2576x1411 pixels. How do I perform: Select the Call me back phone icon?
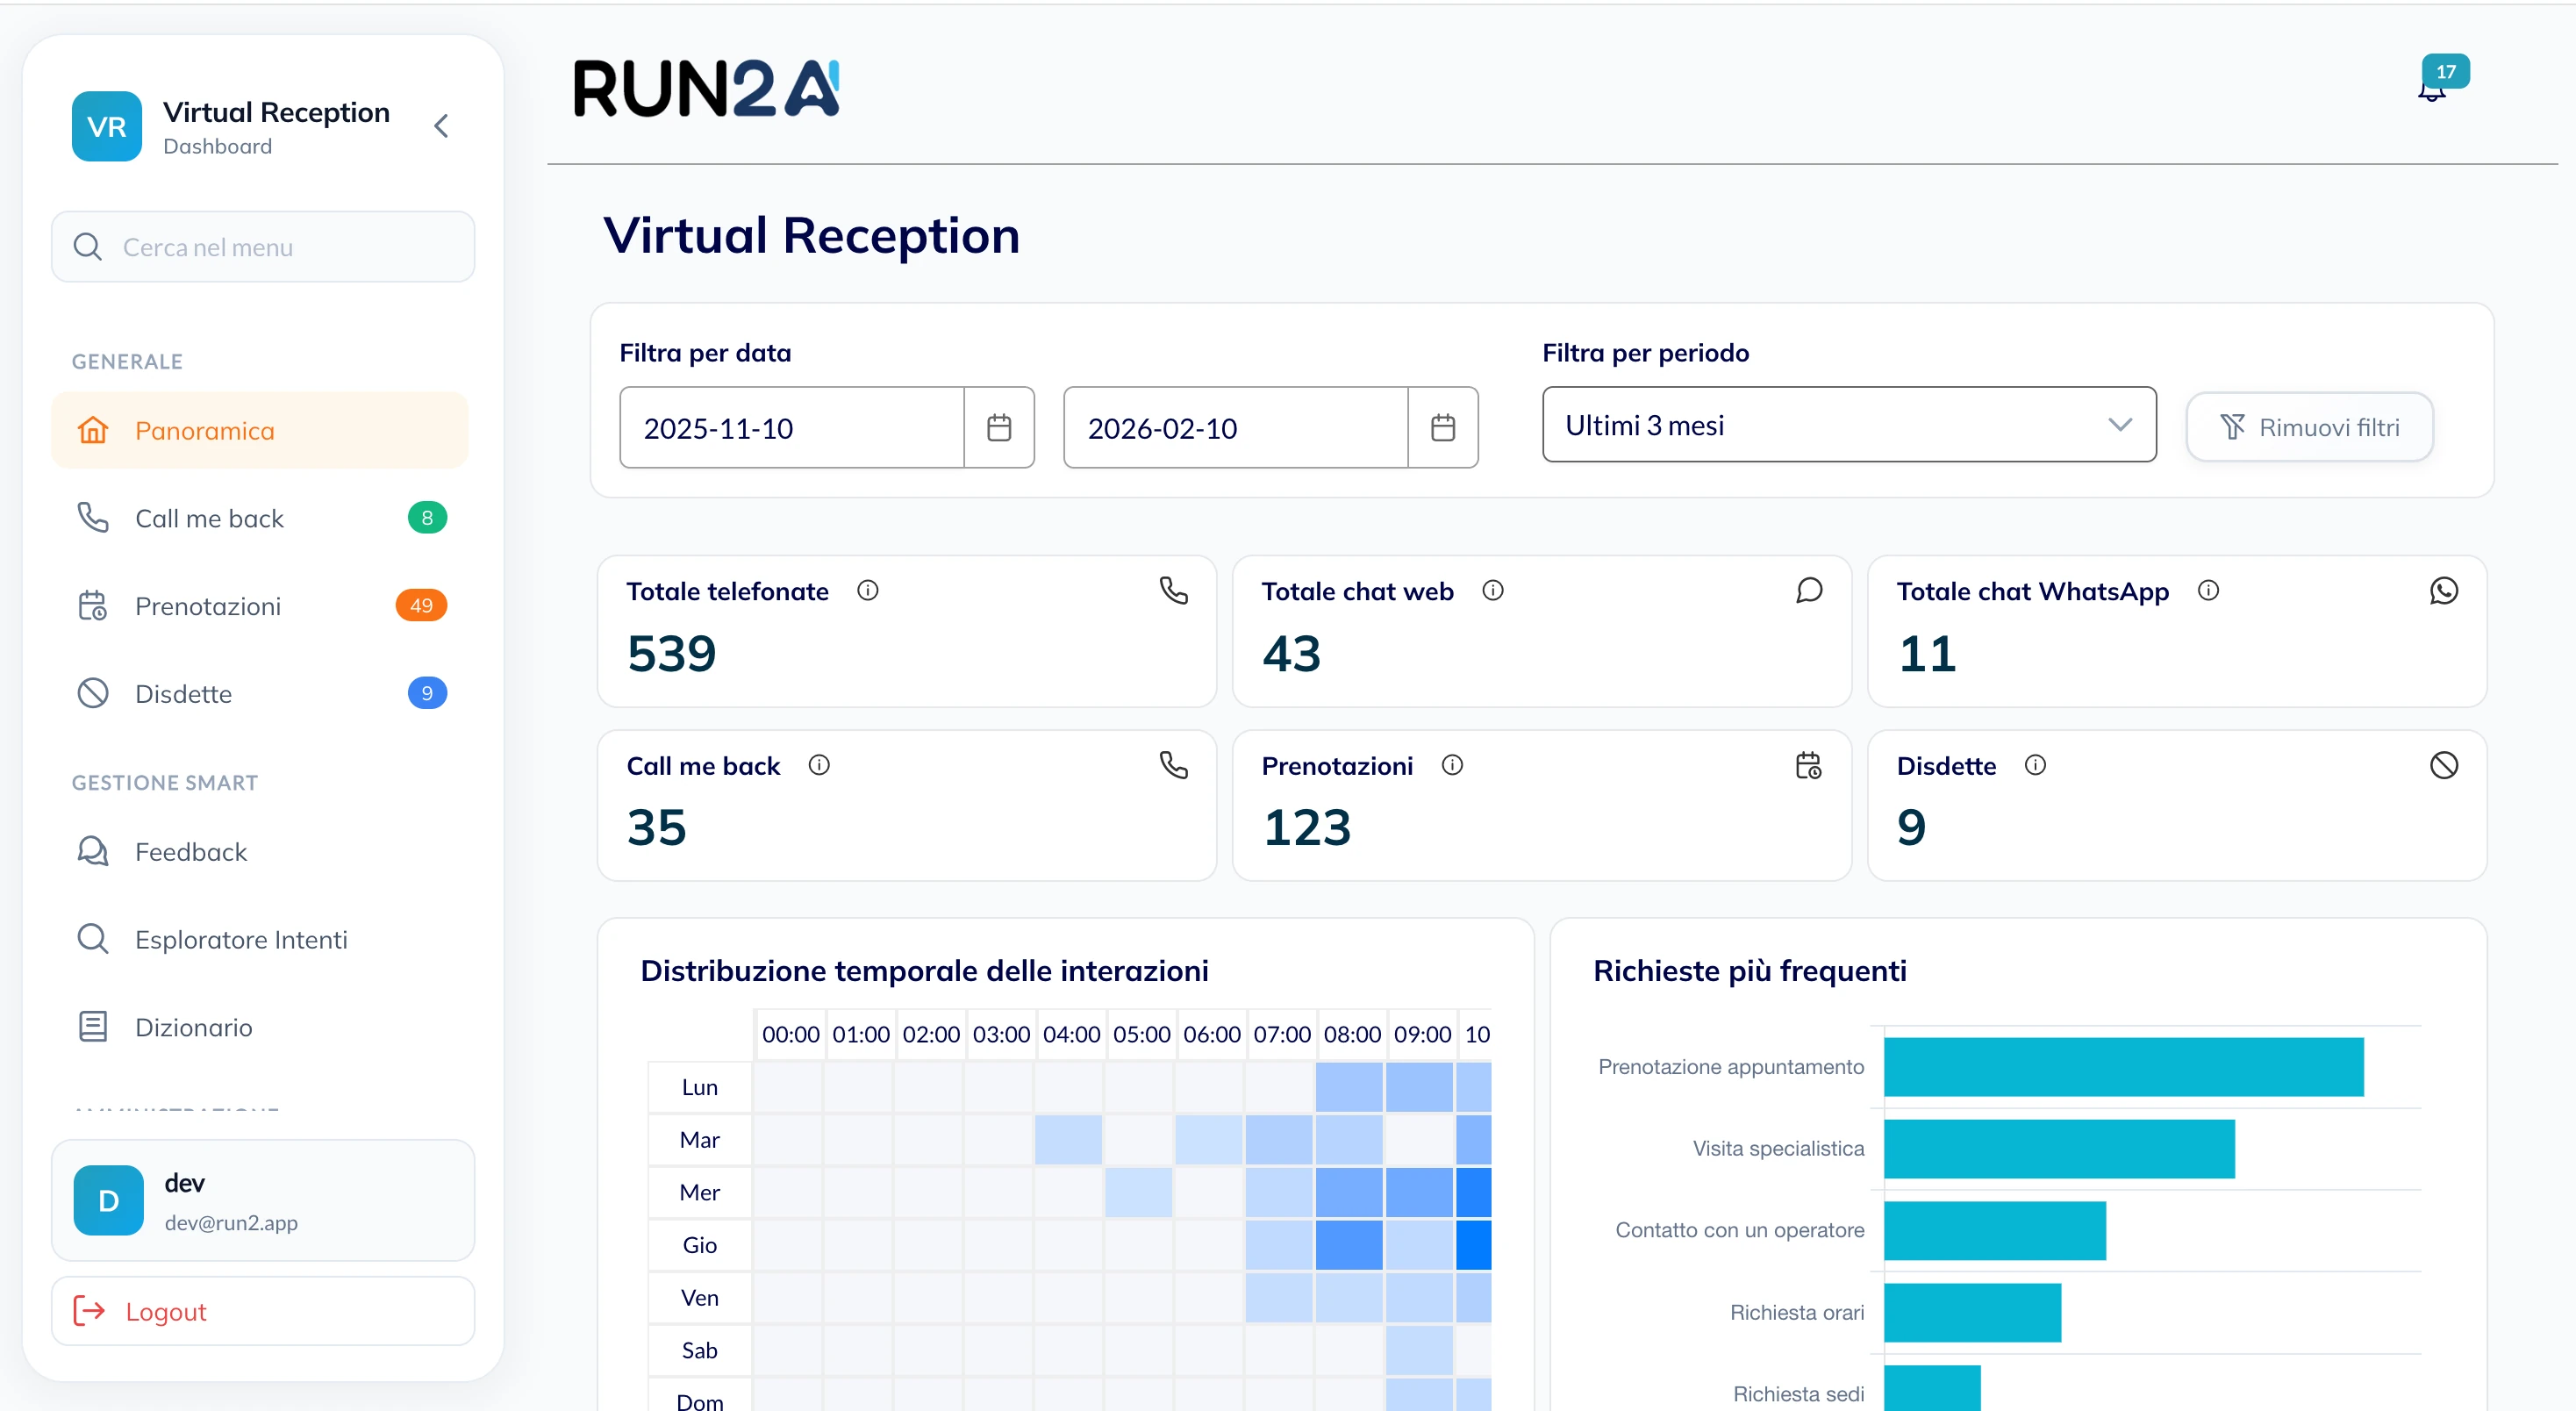pos(93,517)
